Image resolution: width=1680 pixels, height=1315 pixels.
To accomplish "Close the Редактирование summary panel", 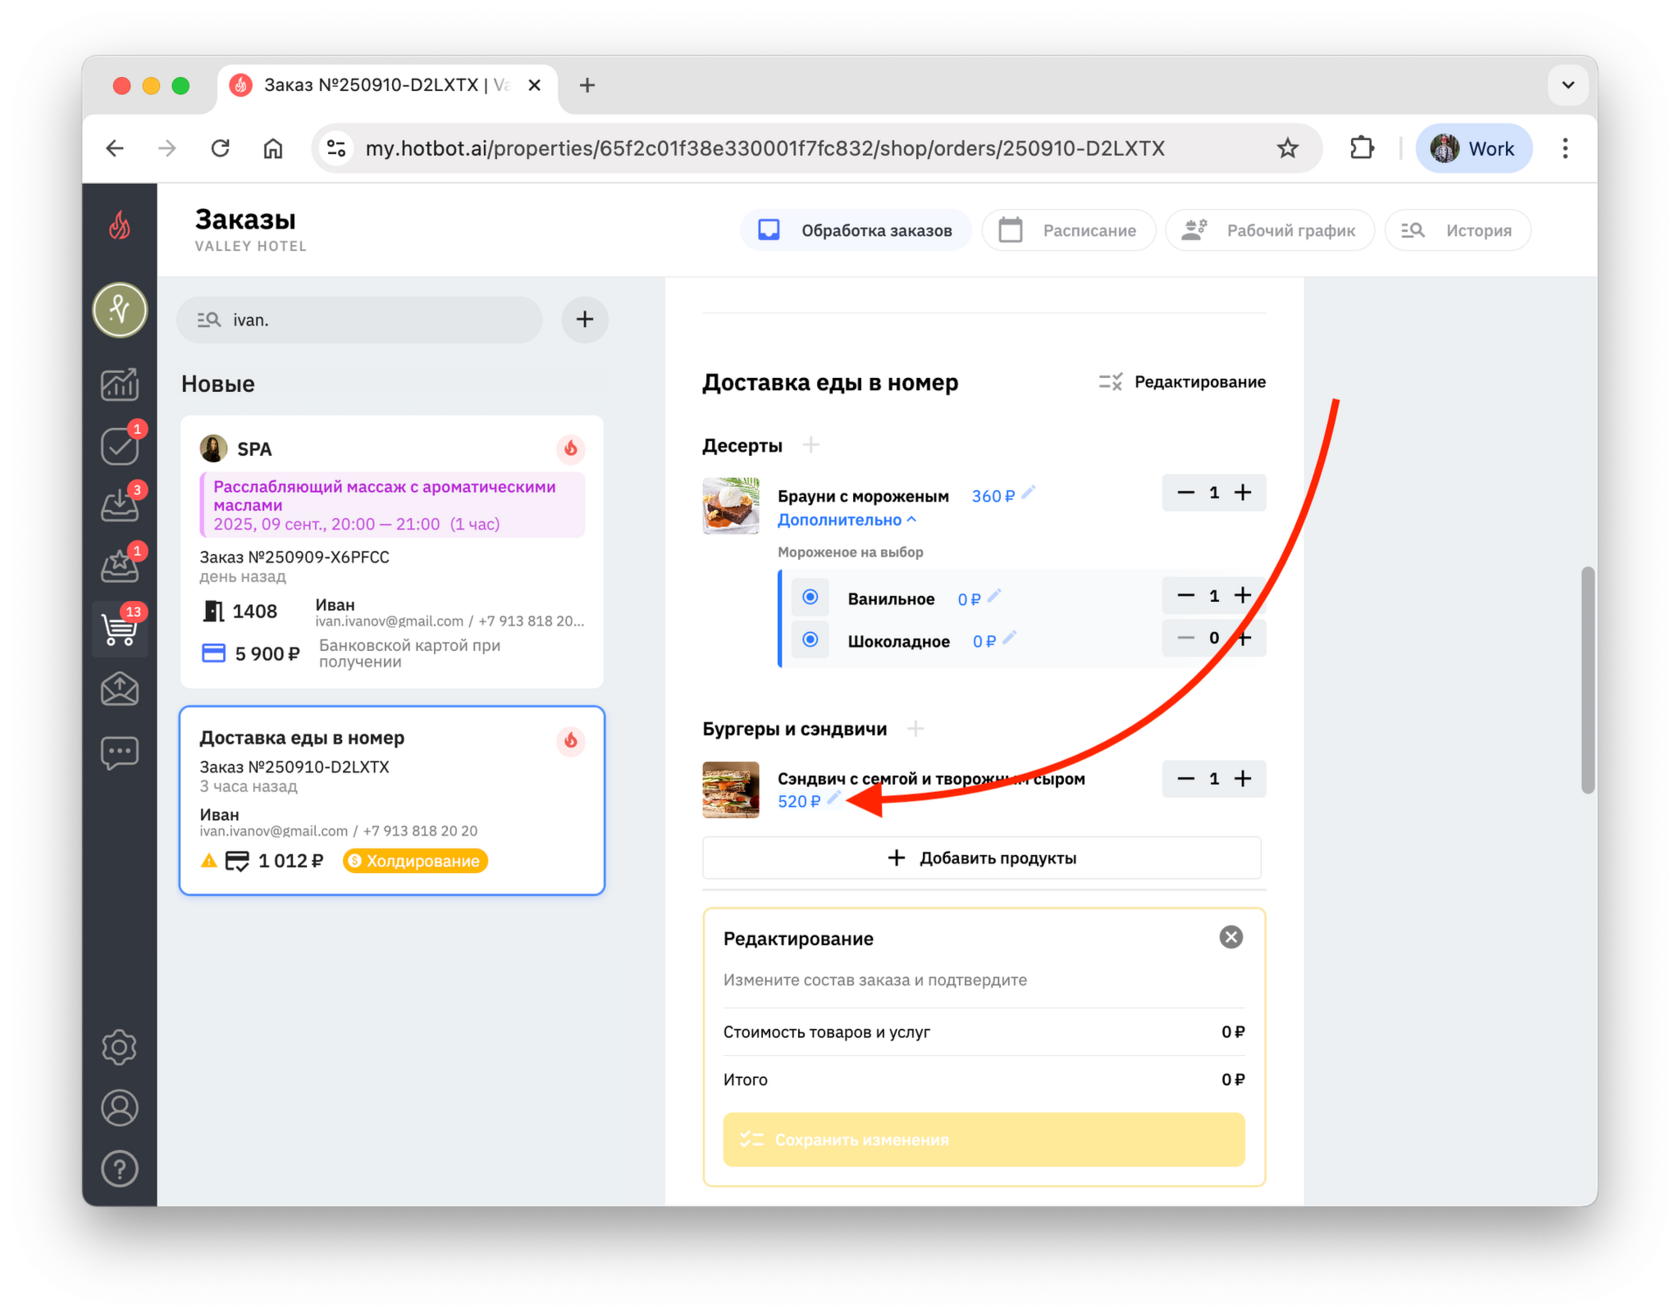I will [x=1231, y=937].
